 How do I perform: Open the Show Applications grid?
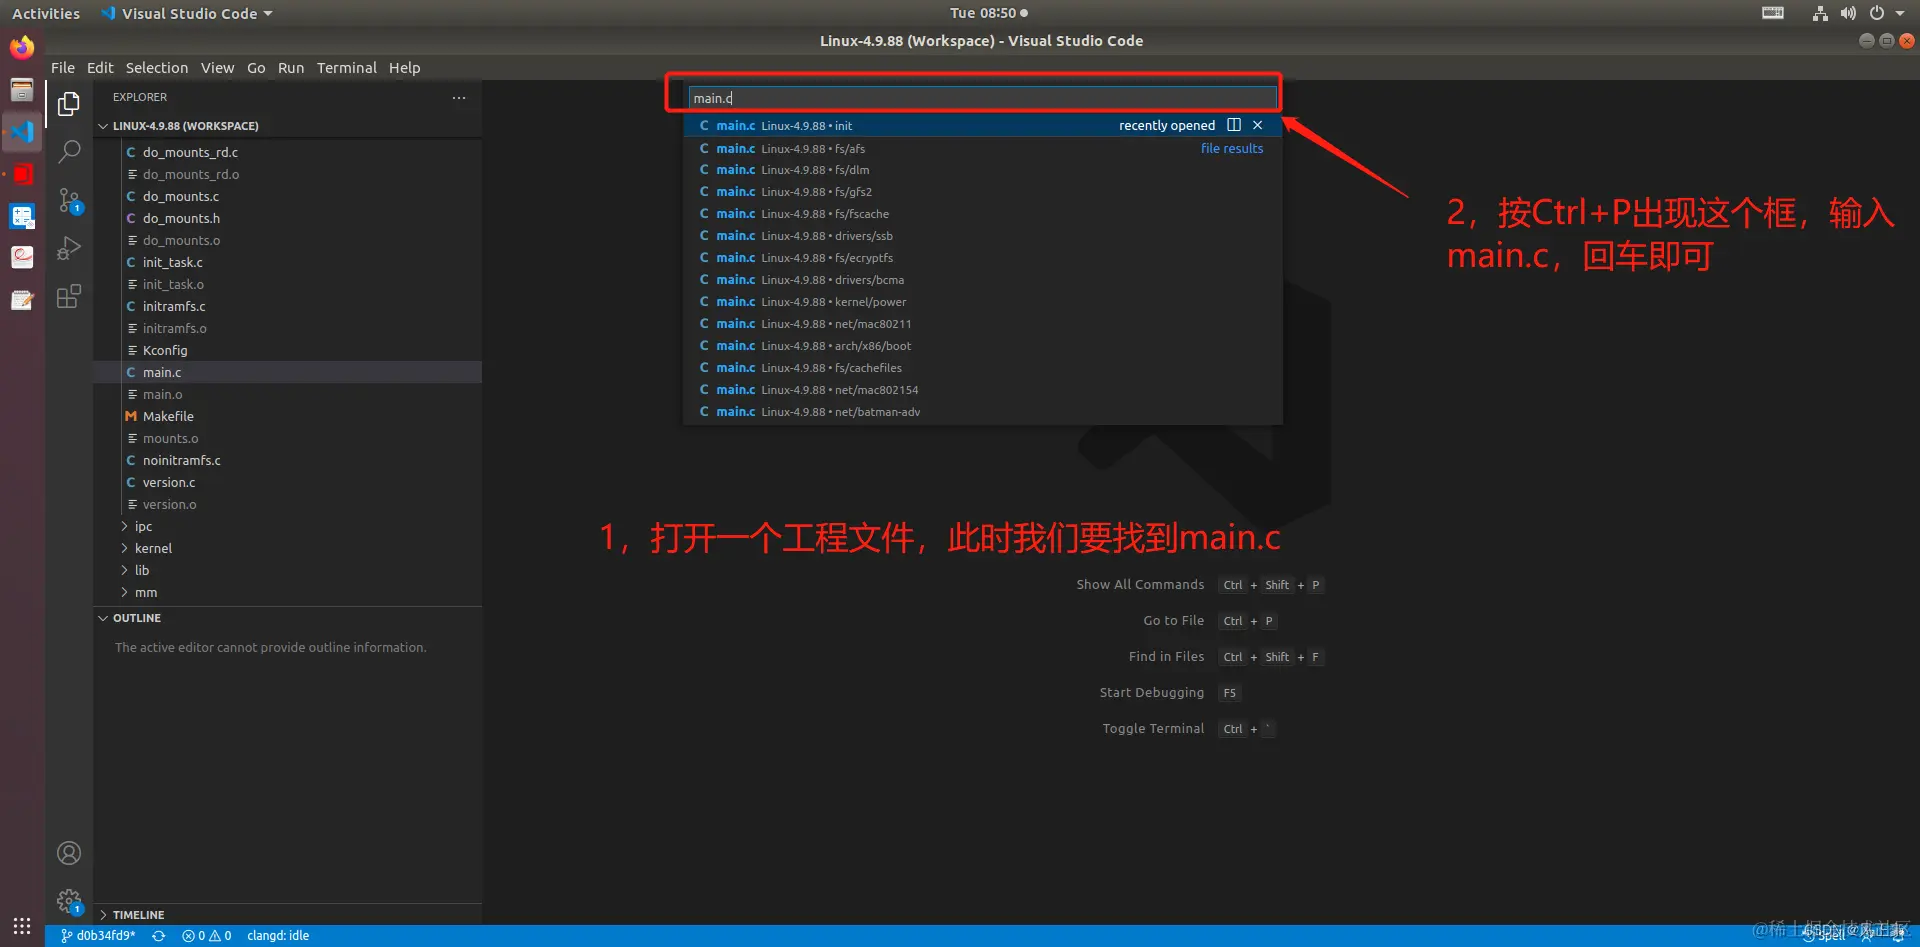coord(22,926)
